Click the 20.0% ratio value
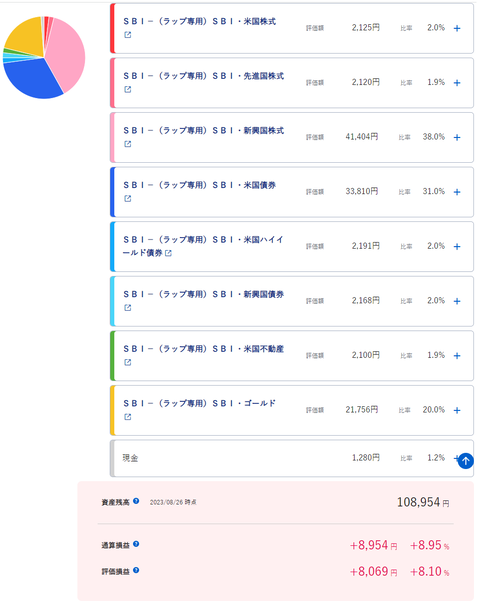This screenshot has width=480, height=607. click(x=434, y=410)
